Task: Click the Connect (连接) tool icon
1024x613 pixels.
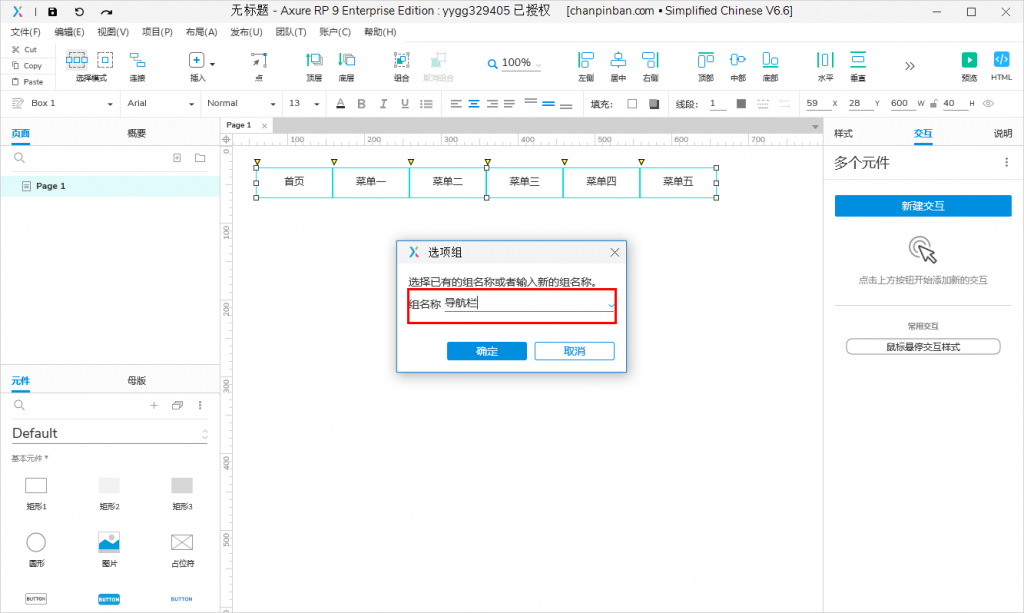Action: (137, 61)
